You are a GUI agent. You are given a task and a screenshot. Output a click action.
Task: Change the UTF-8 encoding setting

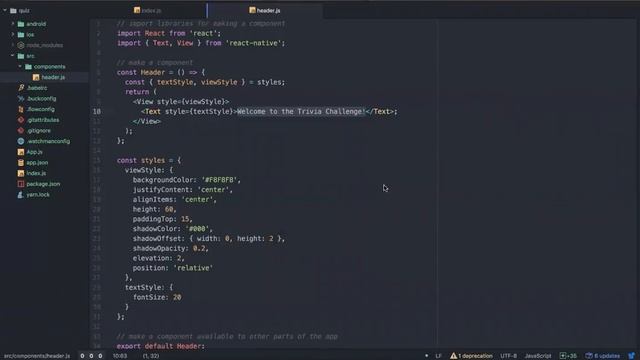tap(509, 356)
